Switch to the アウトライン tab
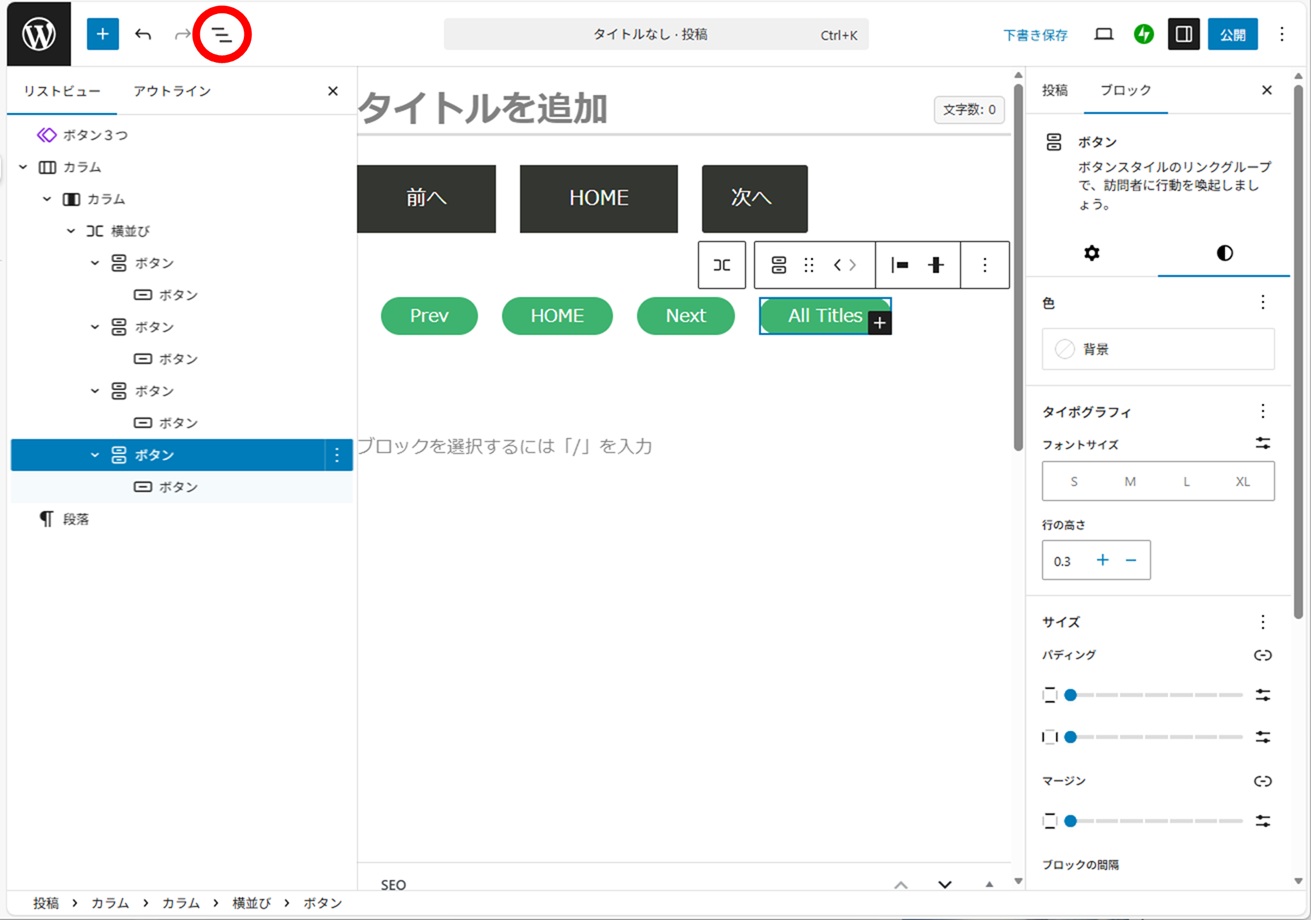 (x=172, y=91)
